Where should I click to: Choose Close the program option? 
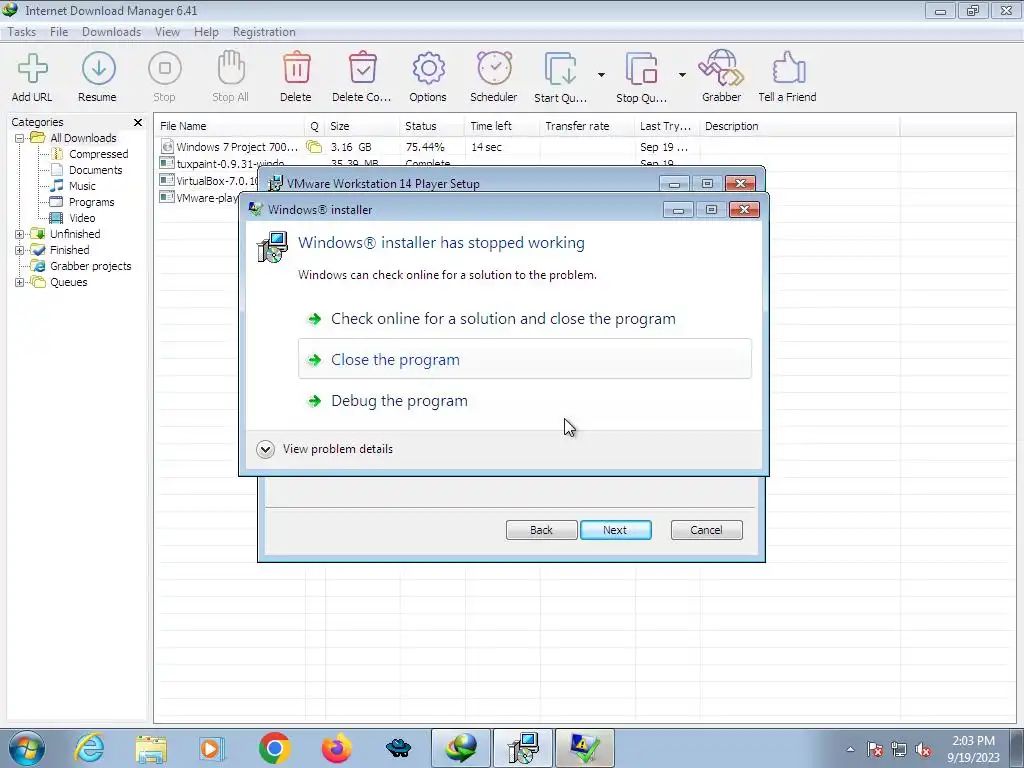click(524, 359)
